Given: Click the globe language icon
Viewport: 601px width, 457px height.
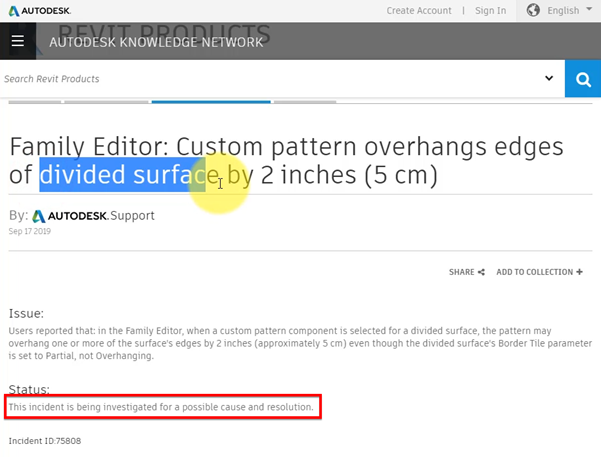Looking at the screenshot, I should click(x=533, y=10).
